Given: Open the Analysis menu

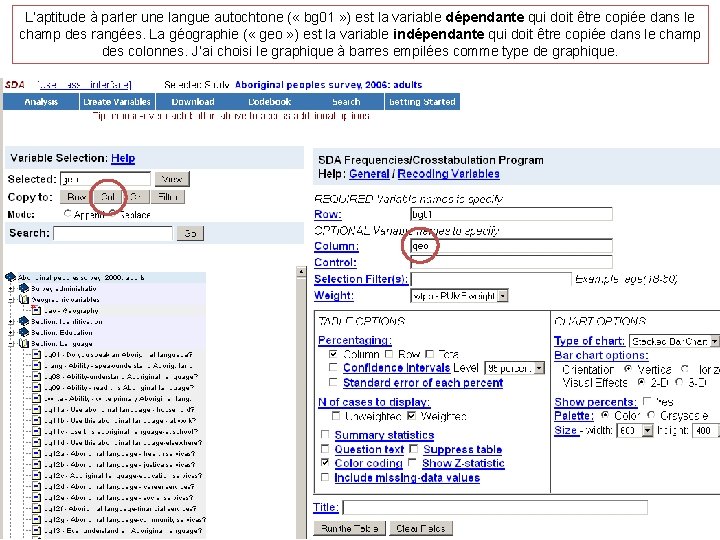Looking at the screenshot, I should pos(41,102).
